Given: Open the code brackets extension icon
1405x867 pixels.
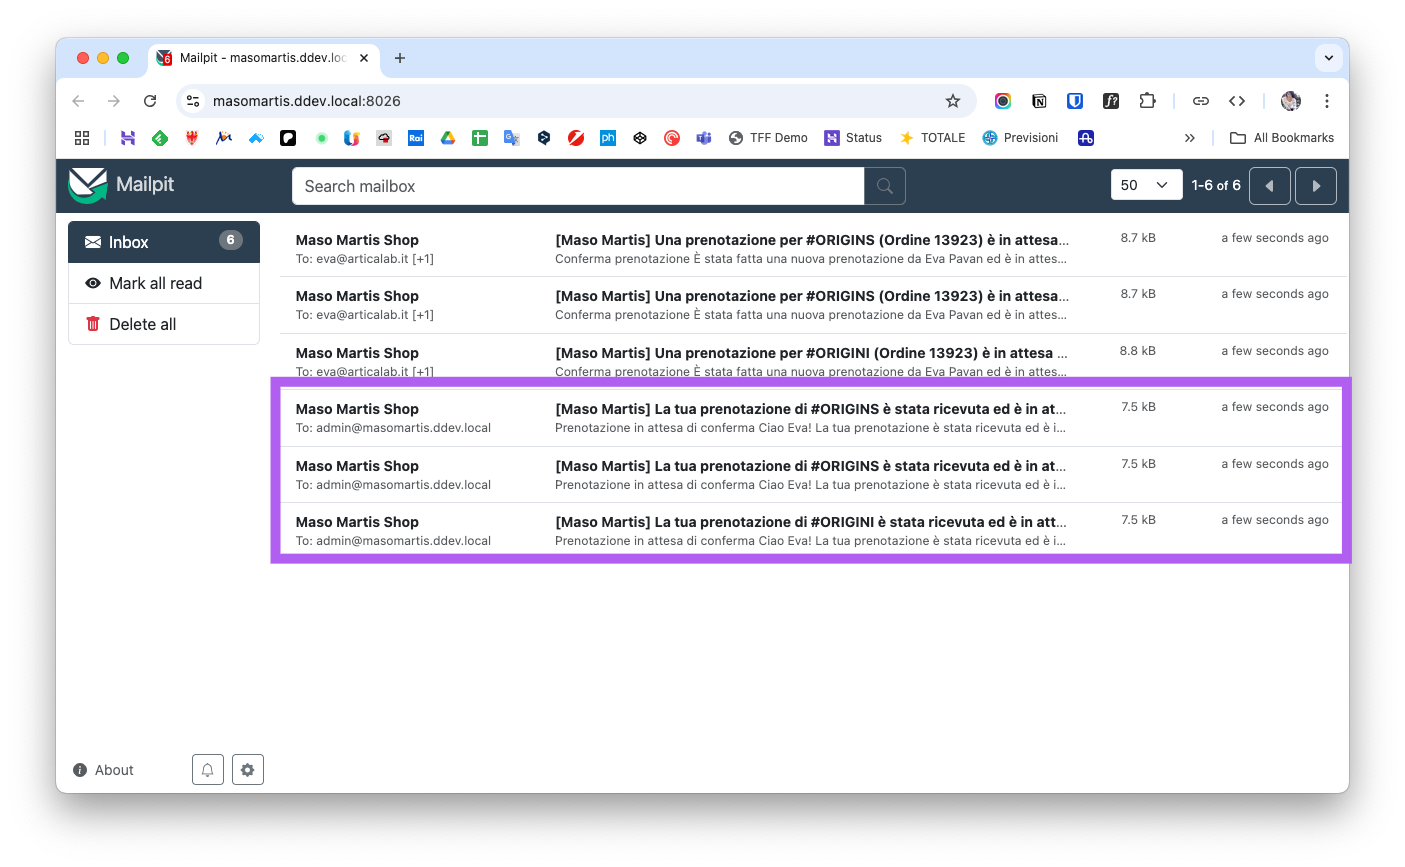Looking at the screenshot, I should click(1237, 101).
